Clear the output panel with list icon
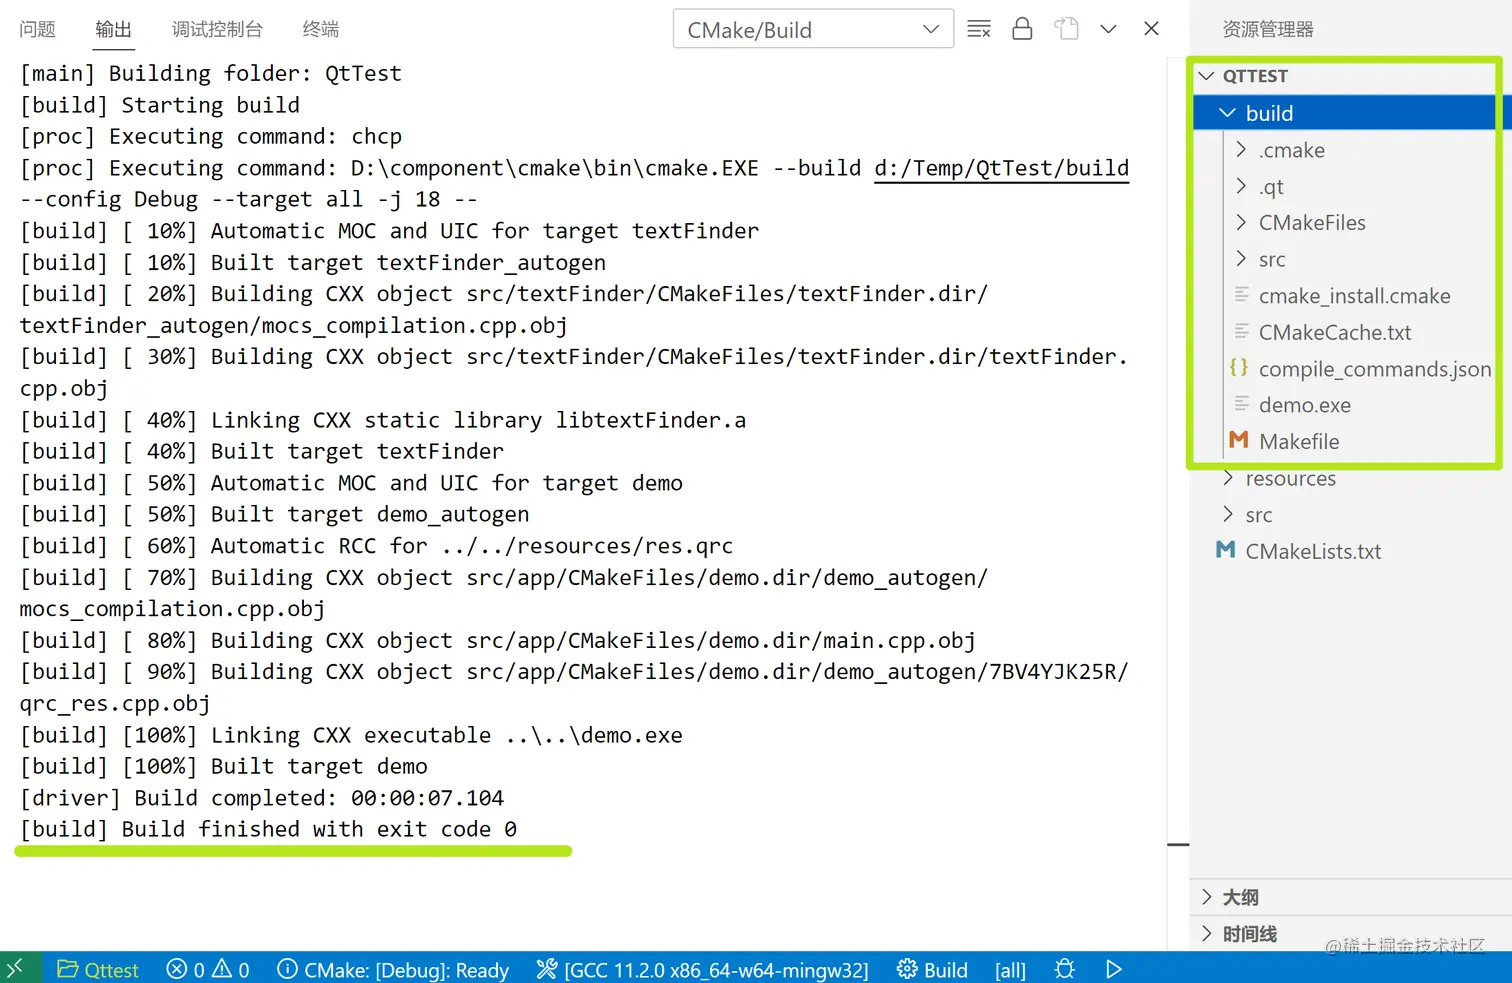Viewport: 1512px width, 983px height. click(979, 29)
